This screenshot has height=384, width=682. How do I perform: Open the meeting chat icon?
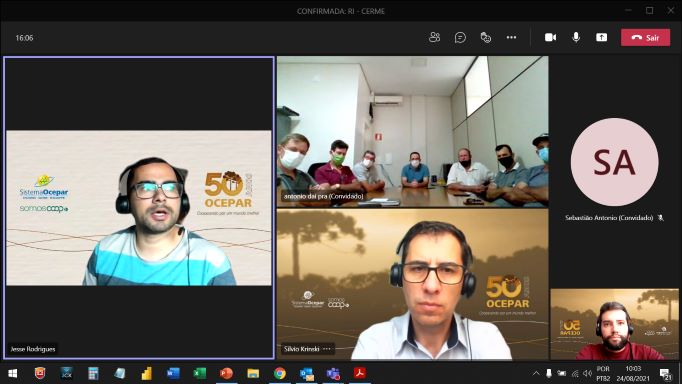pyautogui.click(x=460, y=37)
